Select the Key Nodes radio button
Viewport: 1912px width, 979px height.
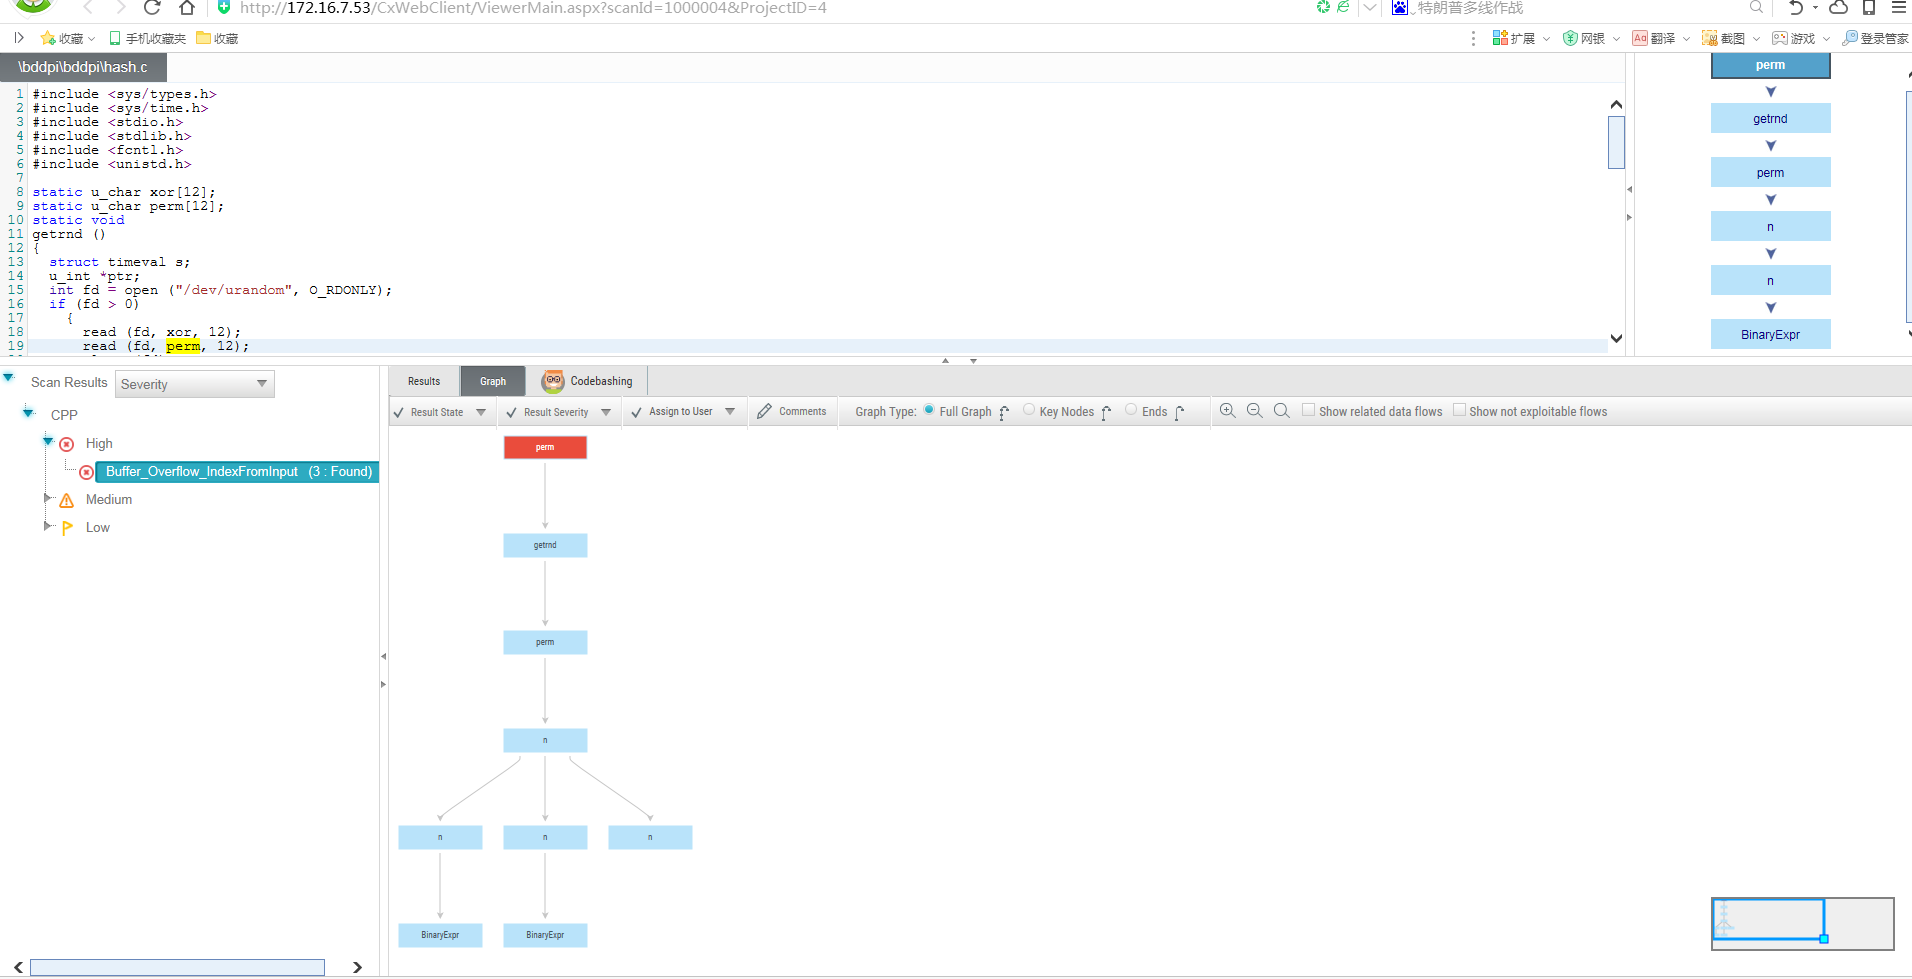click(x=1029, y=410)
